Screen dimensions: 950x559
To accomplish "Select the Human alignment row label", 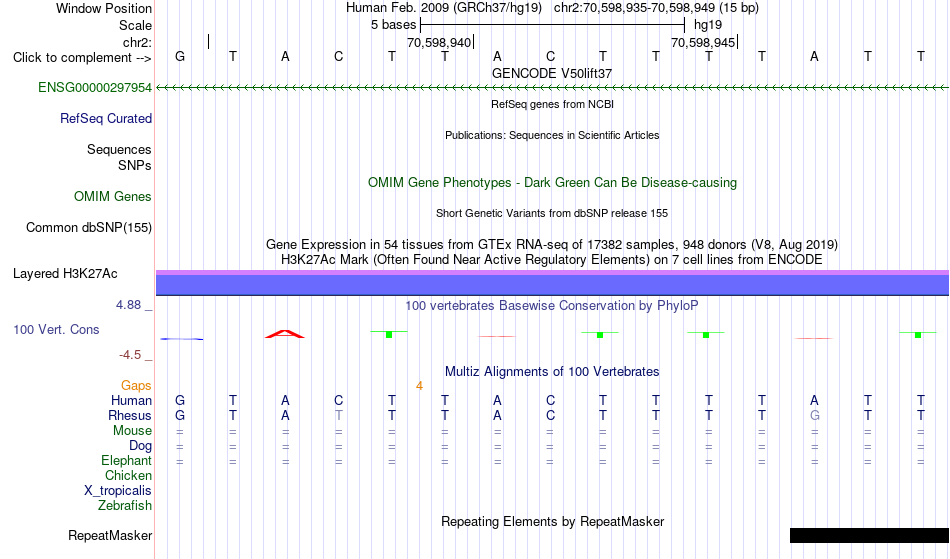I will click(131, 400).
